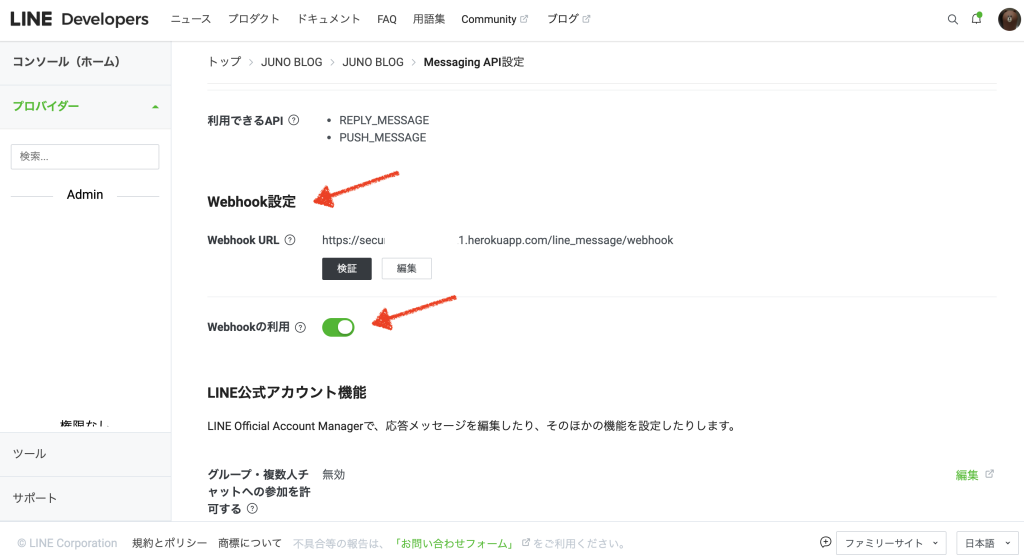Open ツール in the sidebar
Image resolution: width=1024 pixels, height=560 pixels.
[x=29, y=454]
